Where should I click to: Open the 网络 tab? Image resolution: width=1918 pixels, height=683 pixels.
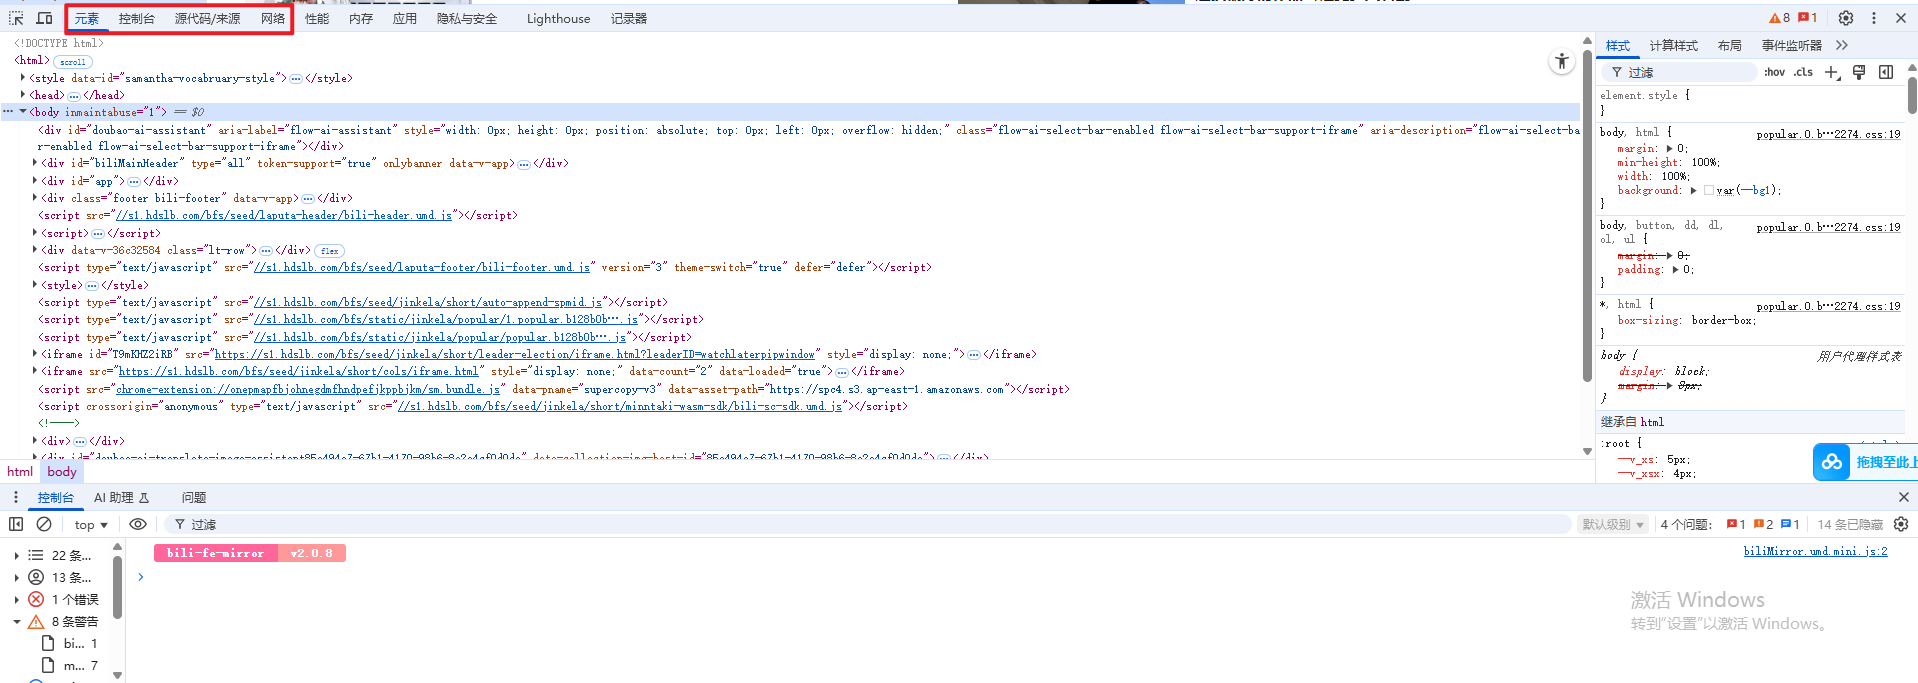coord(273,18)
